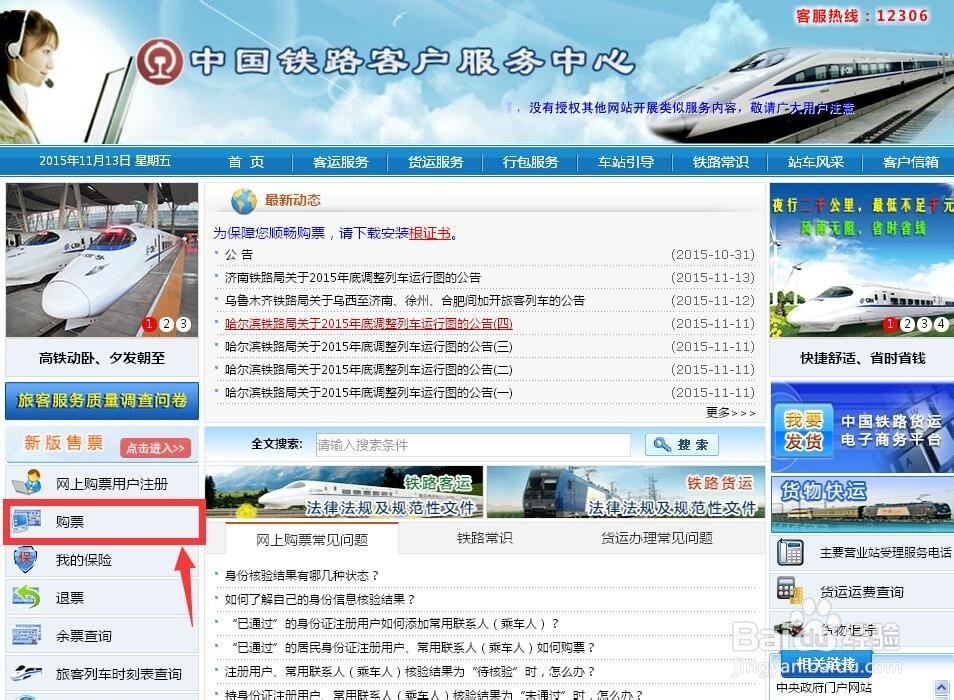Open 哈尔滨铁路局 announcement (四)
Viewport: 954px width, 700px height.
(369, 324)
